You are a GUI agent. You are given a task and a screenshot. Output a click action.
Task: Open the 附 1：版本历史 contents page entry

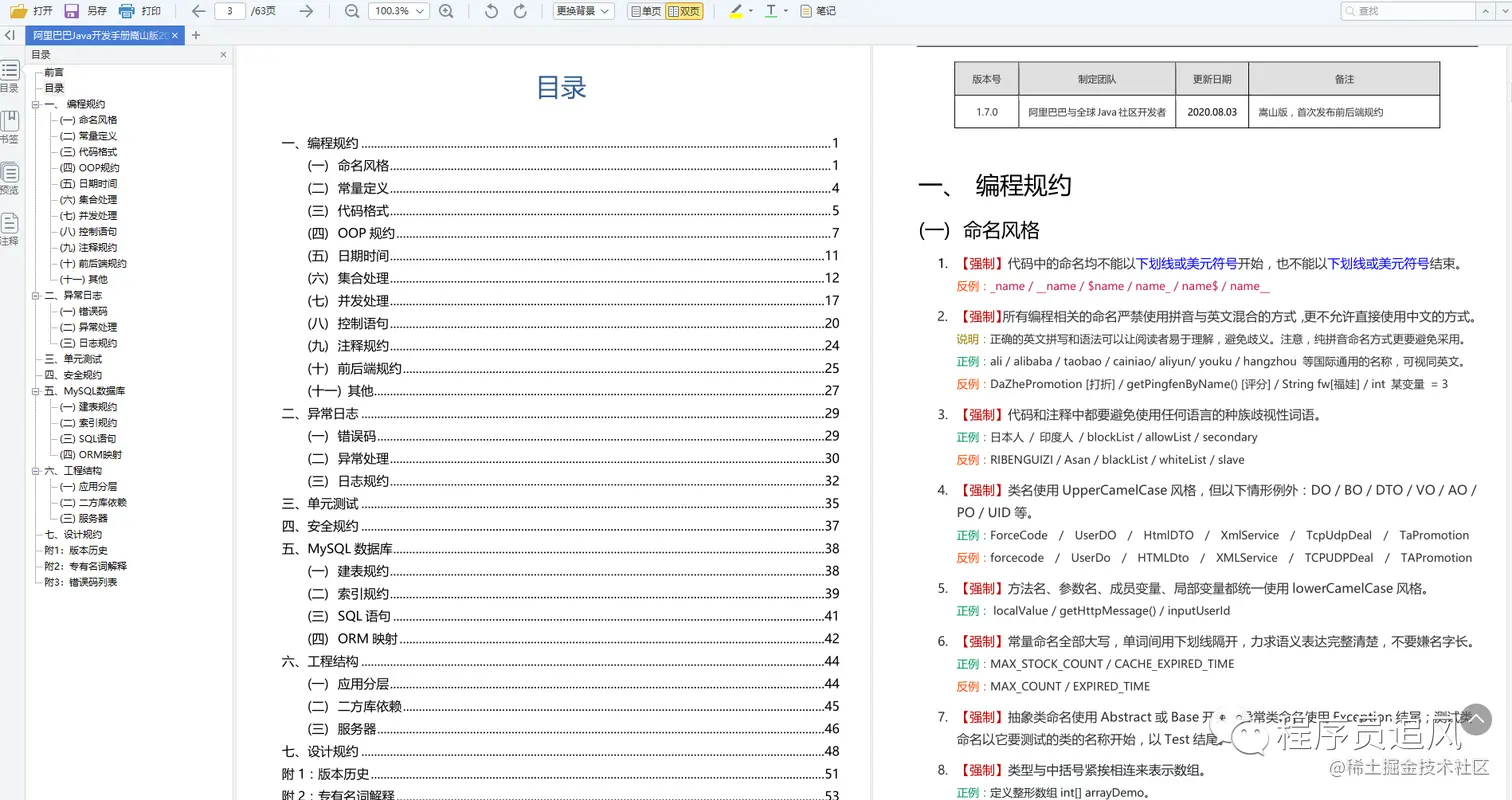pos(561,774)
